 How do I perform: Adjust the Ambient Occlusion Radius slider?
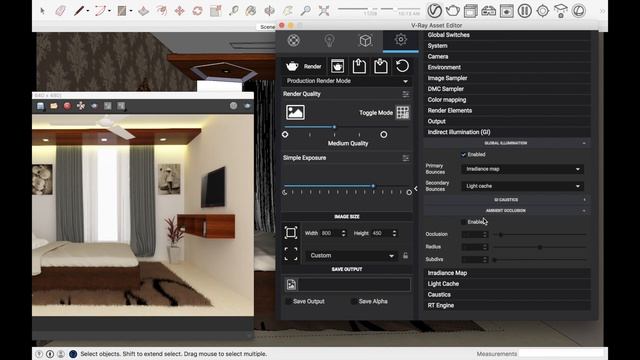click(540, 247)
